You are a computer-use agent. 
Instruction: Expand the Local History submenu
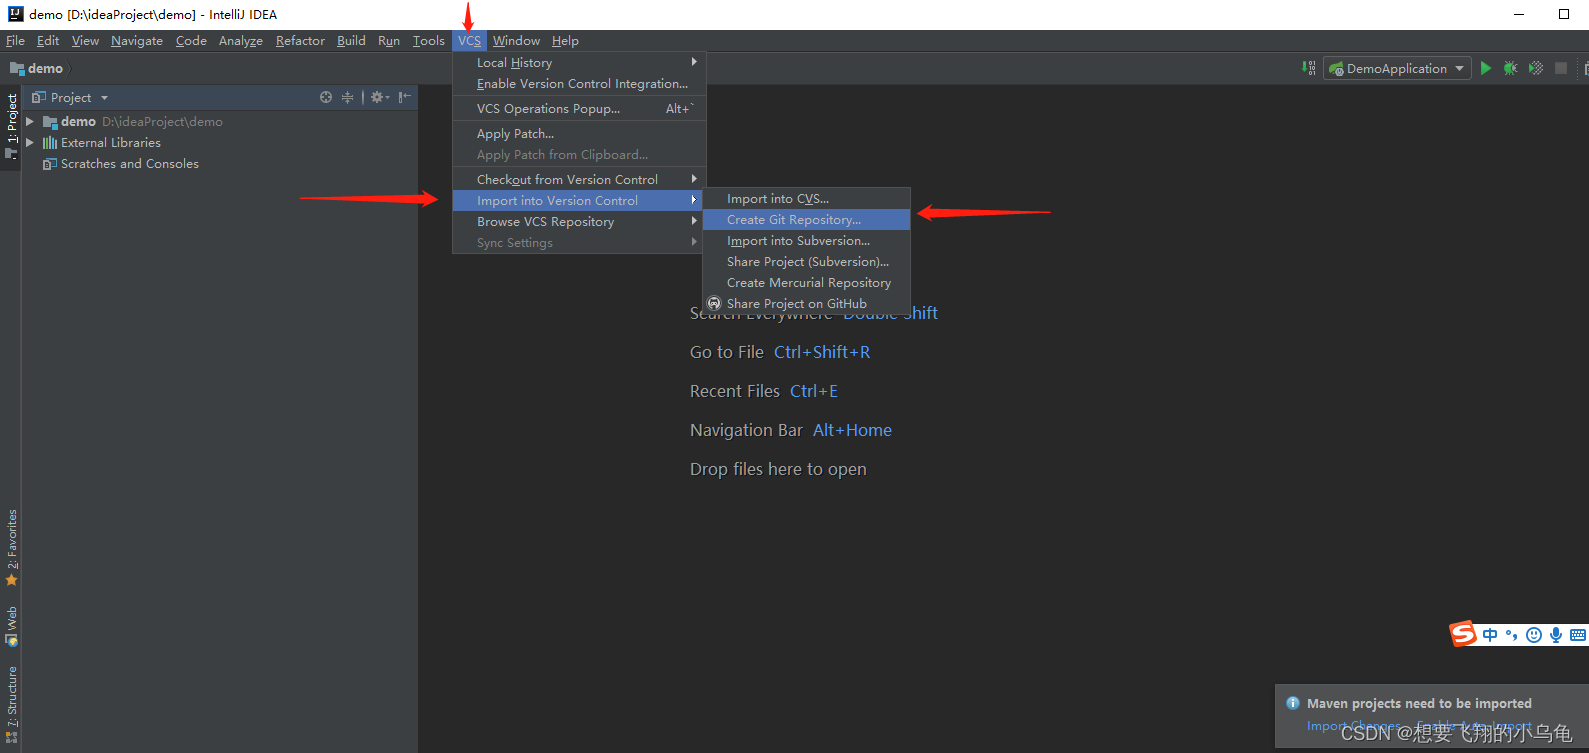tap(579, 62)
